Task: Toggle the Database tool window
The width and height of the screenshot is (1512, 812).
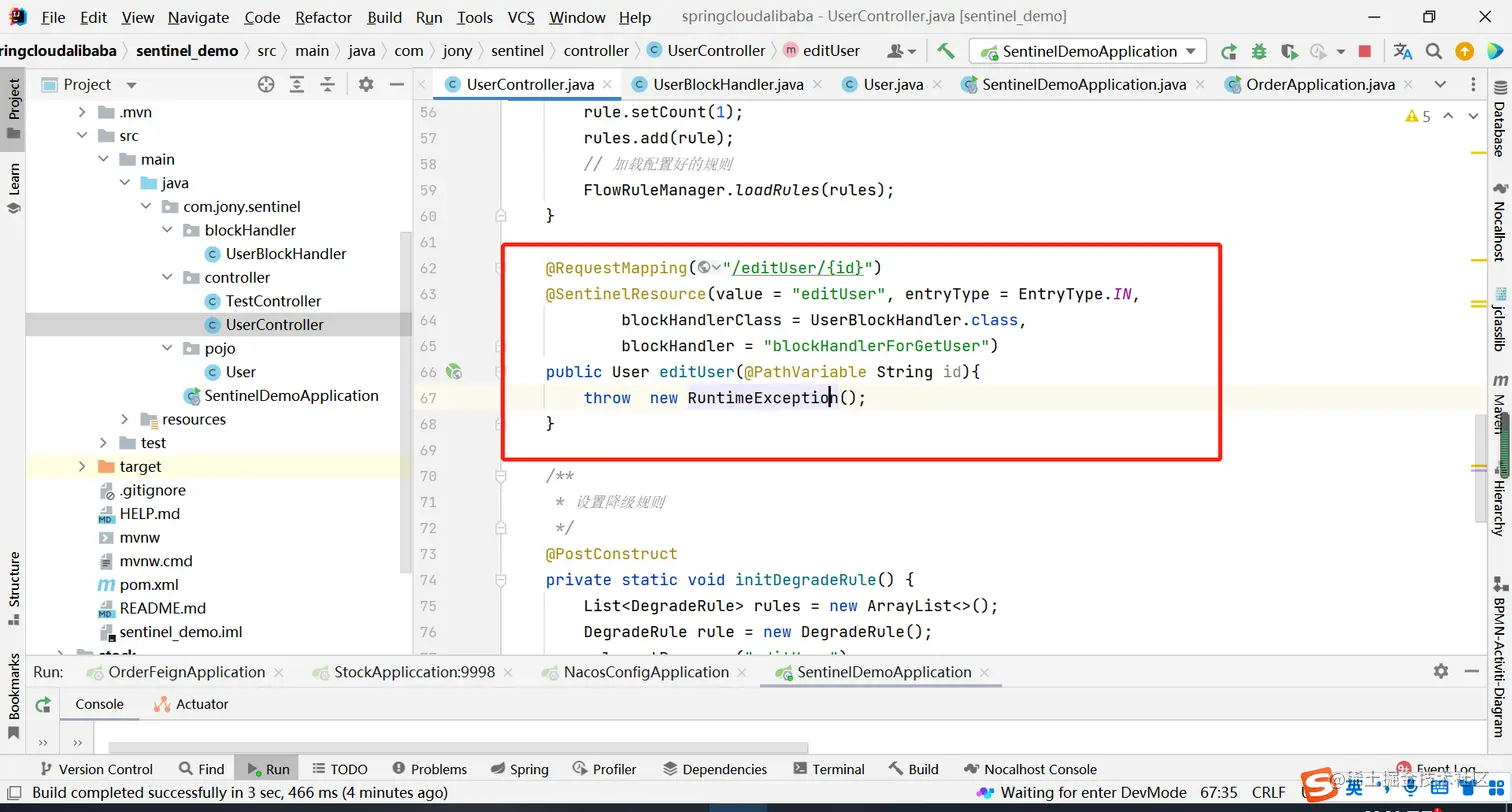Action: point(1499,119)
